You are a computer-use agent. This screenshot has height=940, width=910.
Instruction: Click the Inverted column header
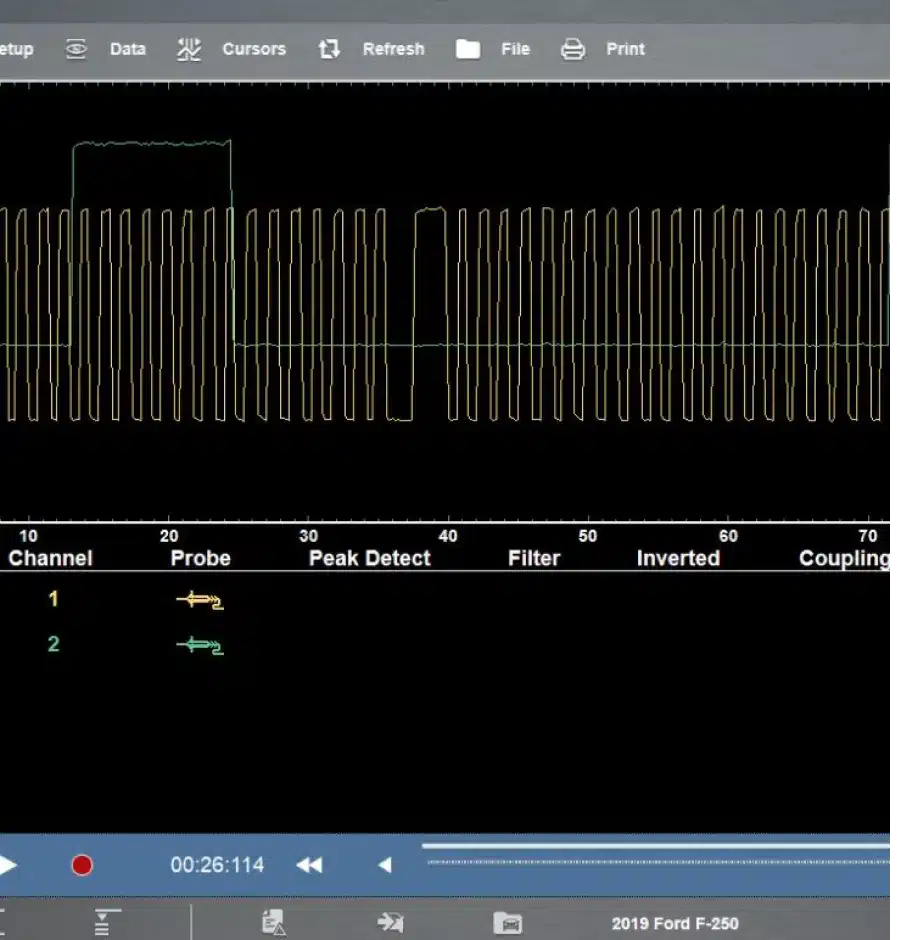tap(678, 558)
